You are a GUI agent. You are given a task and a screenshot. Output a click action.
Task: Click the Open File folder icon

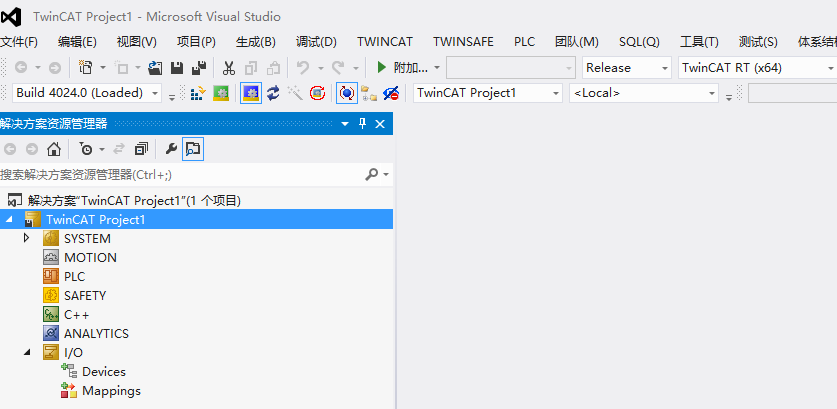coord(155,68)
